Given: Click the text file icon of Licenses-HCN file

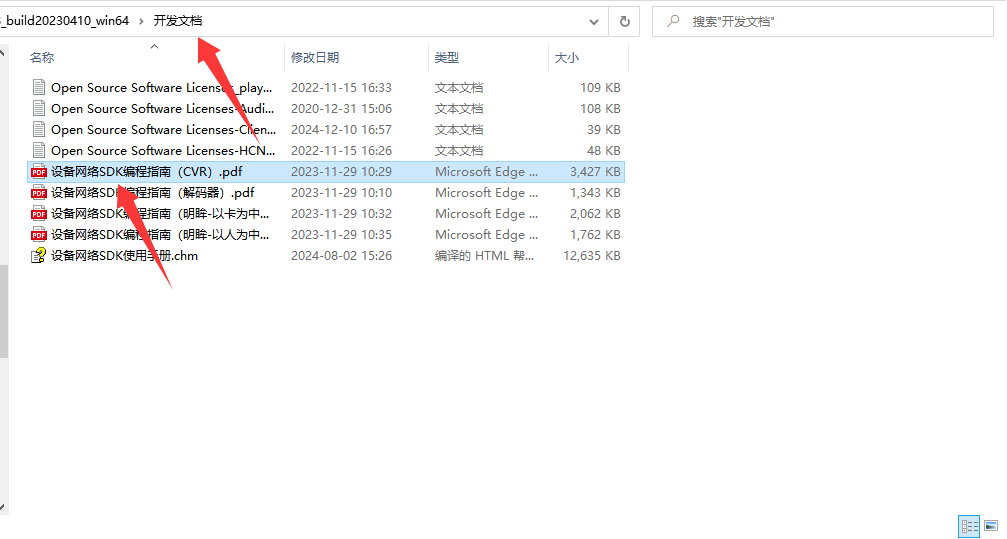Looking at the screenshot, I should (39, 151).
